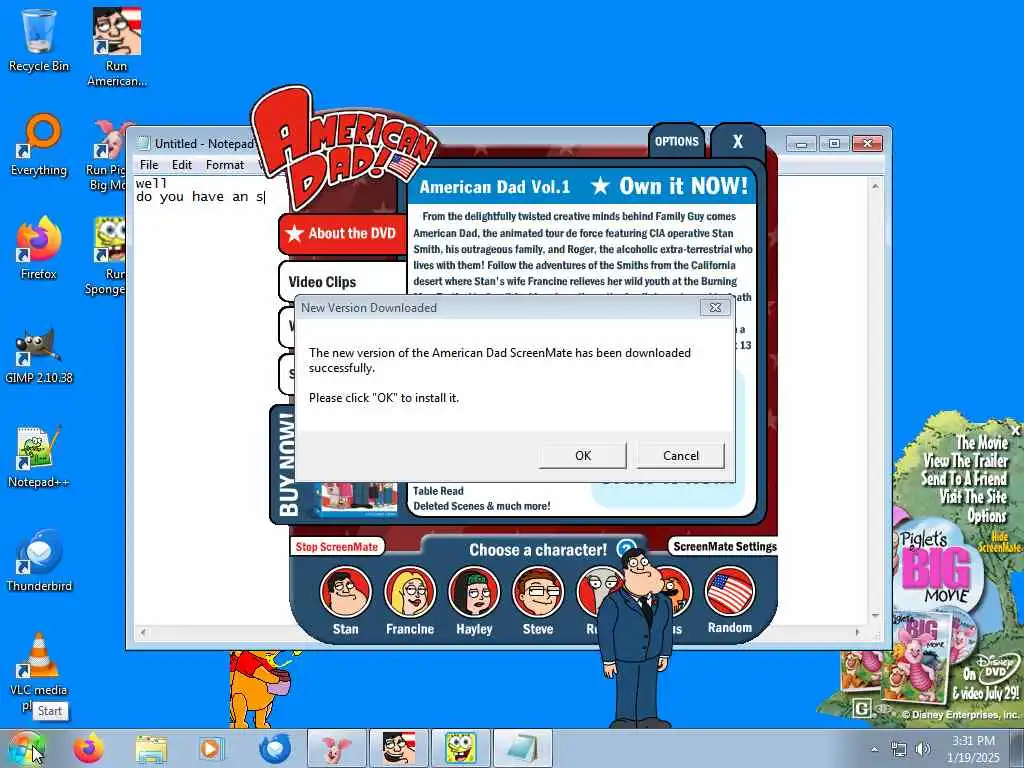Open the help question mark beside Choose a character

[626, 549]
